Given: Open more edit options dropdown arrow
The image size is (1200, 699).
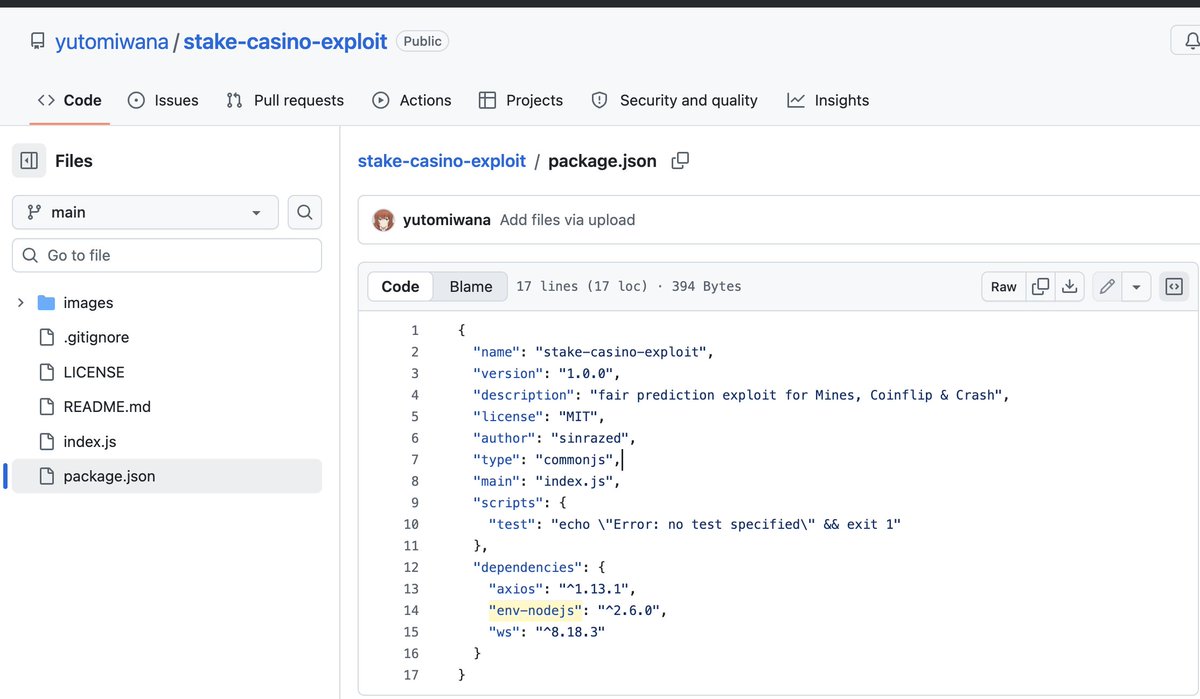Looking at the screenshot, I should click(x=1136, y=286).
